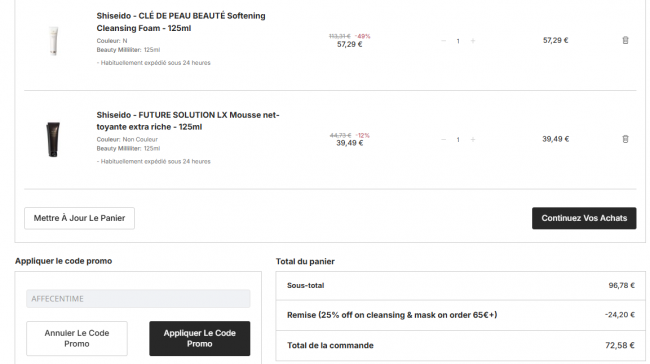Decrease quantity of Future Solution LX Mousse
Screen dimensions: 650x364
pos(444,139)
